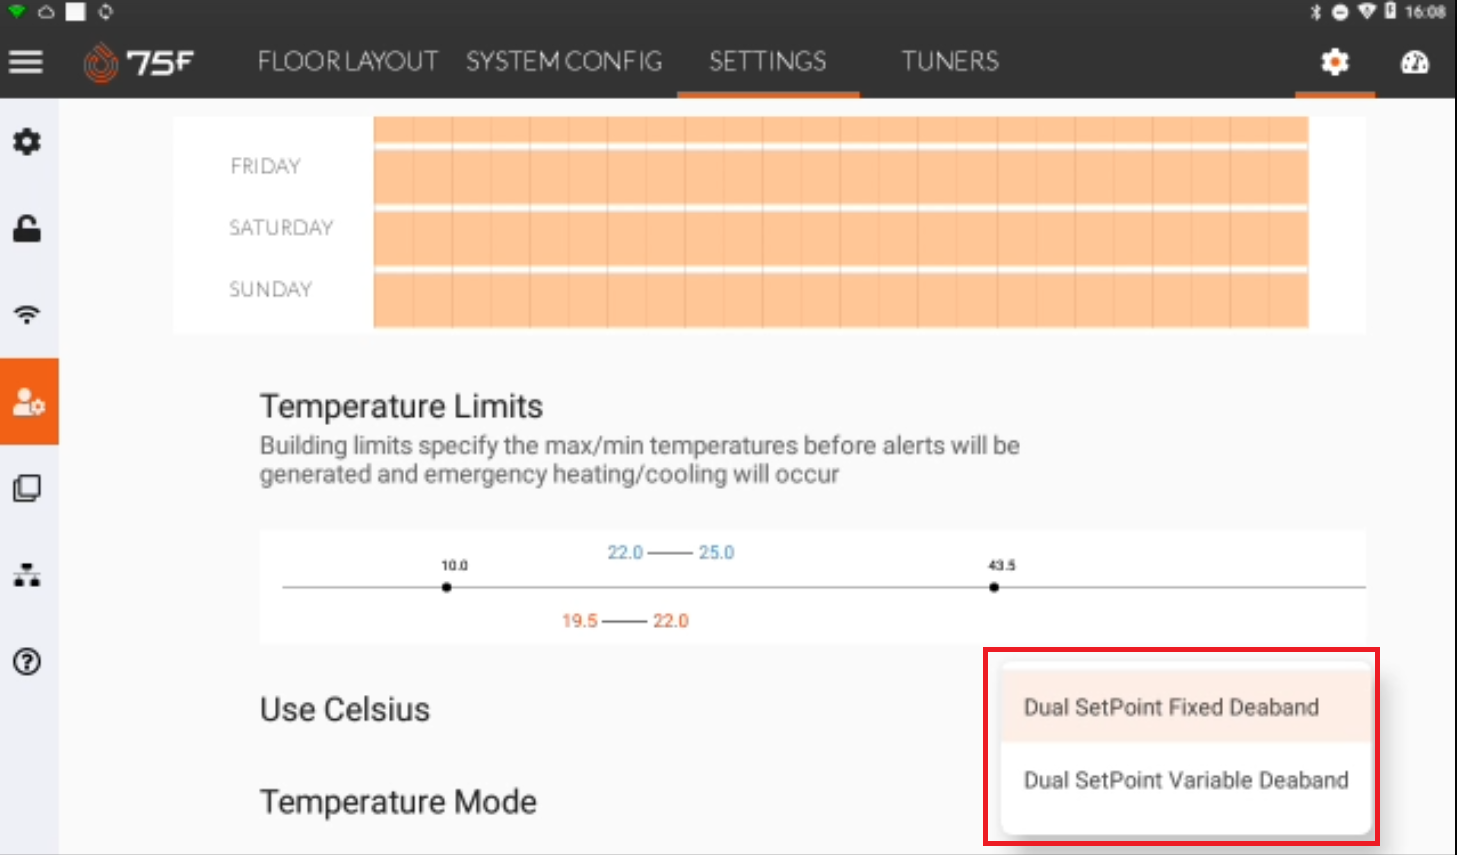Click the settings gear in the top bar
This screenshot has width=1457, height=855.
[1334, 61]
